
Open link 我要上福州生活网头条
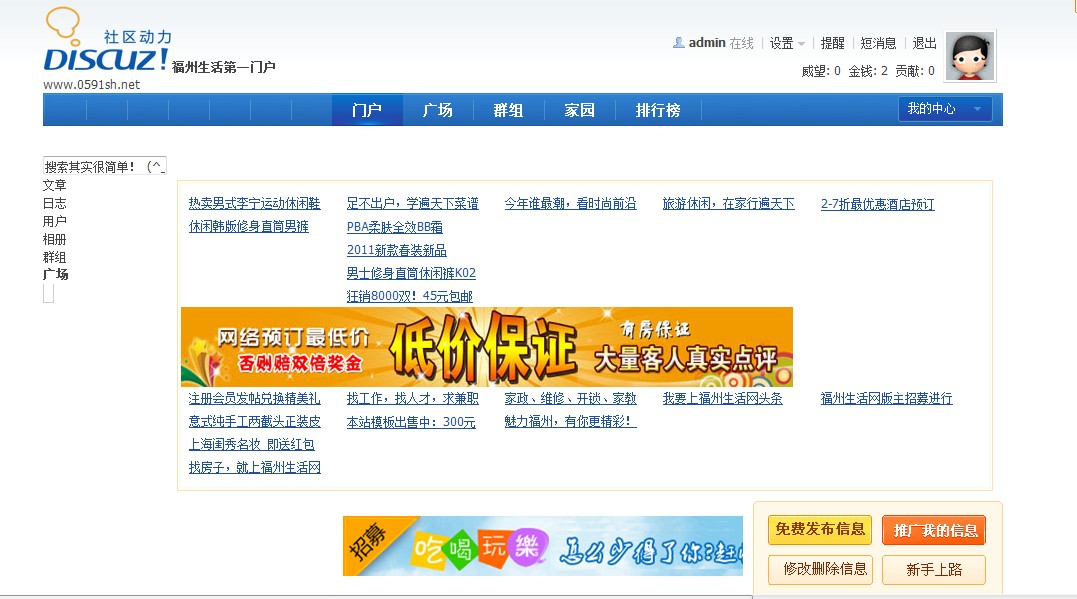(722, 398)
